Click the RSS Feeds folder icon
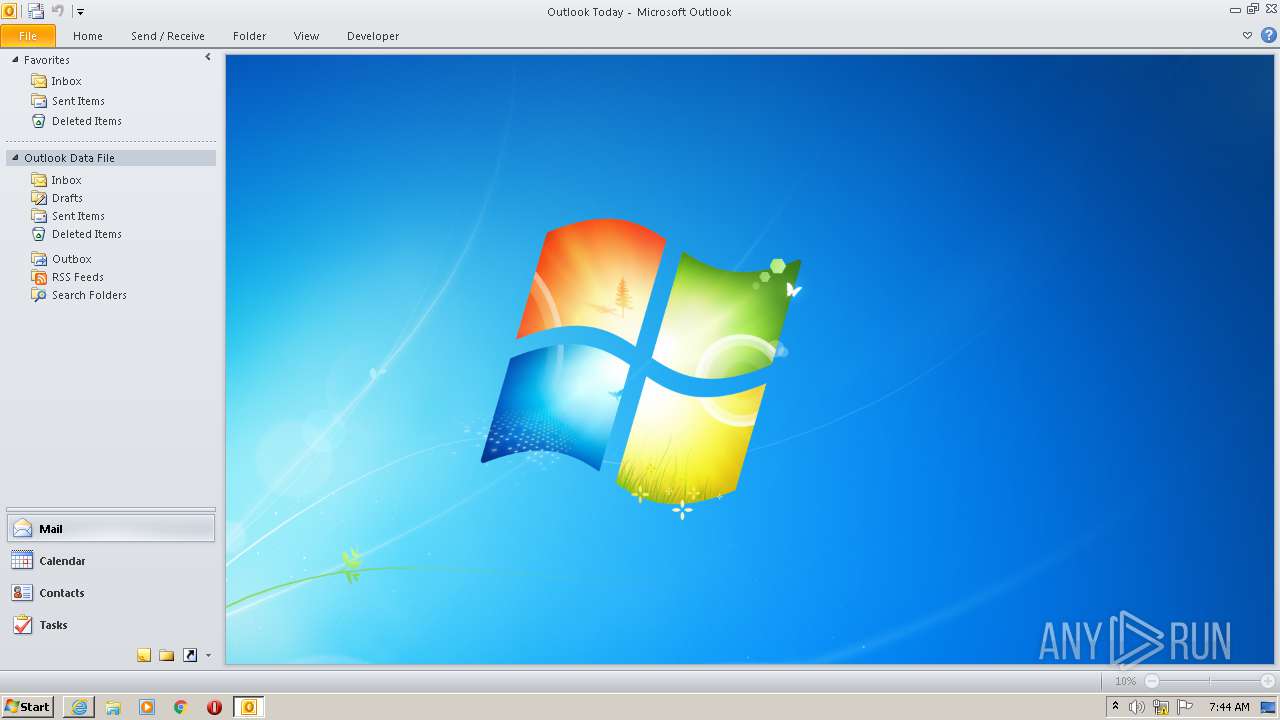 coord(39,277)
